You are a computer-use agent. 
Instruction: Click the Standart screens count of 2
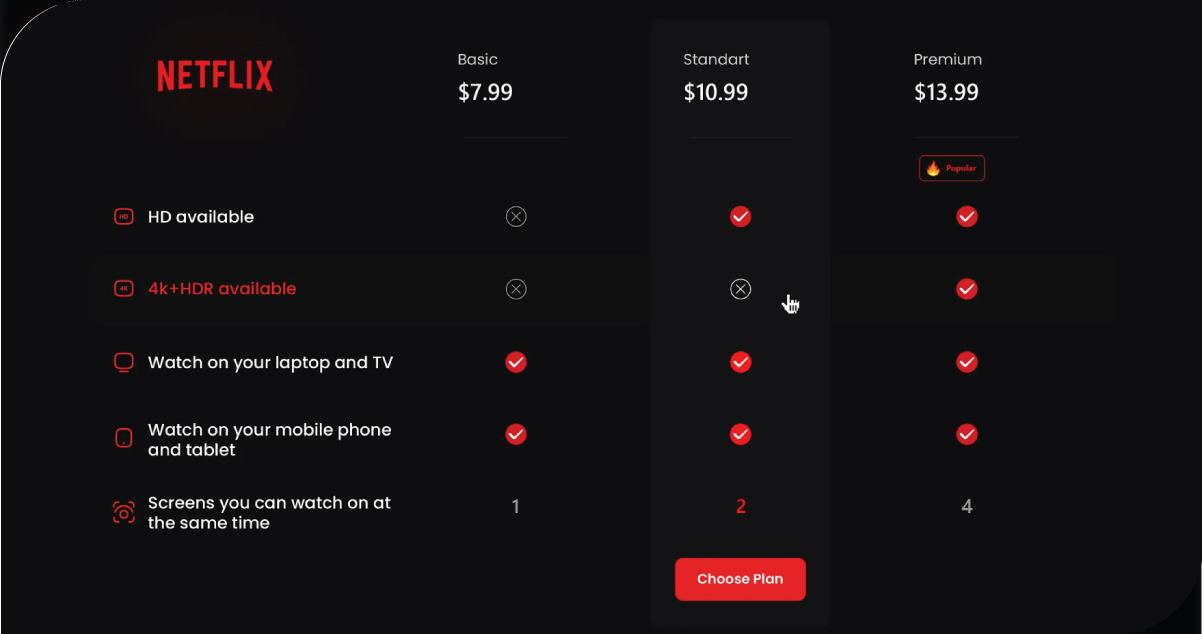(x=740, y=506)
